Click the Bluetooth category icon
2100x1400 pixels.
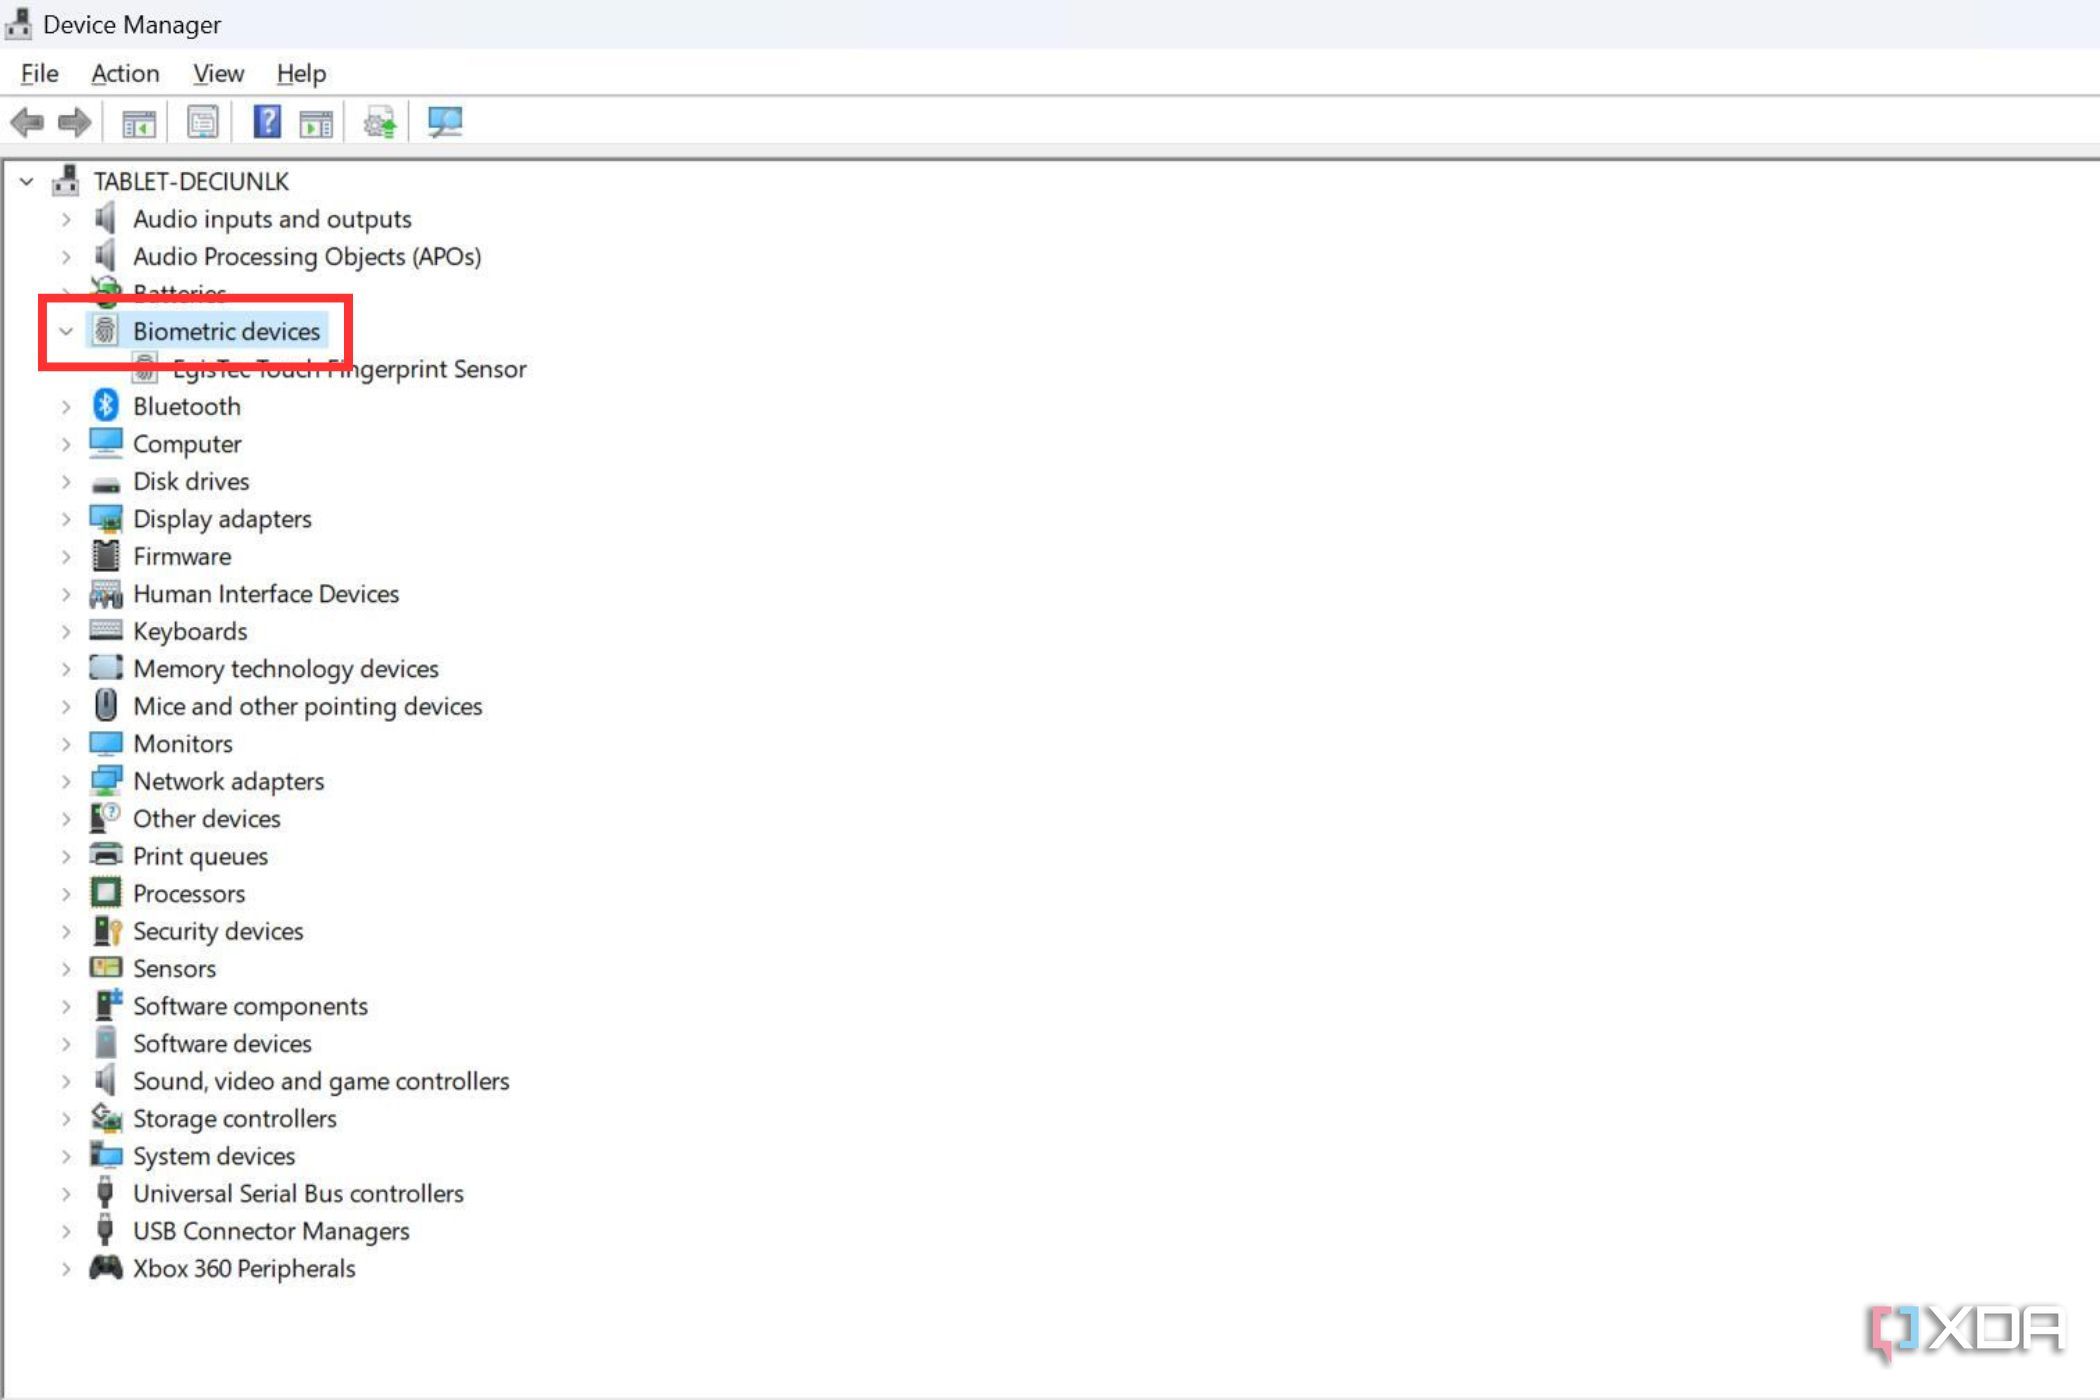click(x=105, y=406)
